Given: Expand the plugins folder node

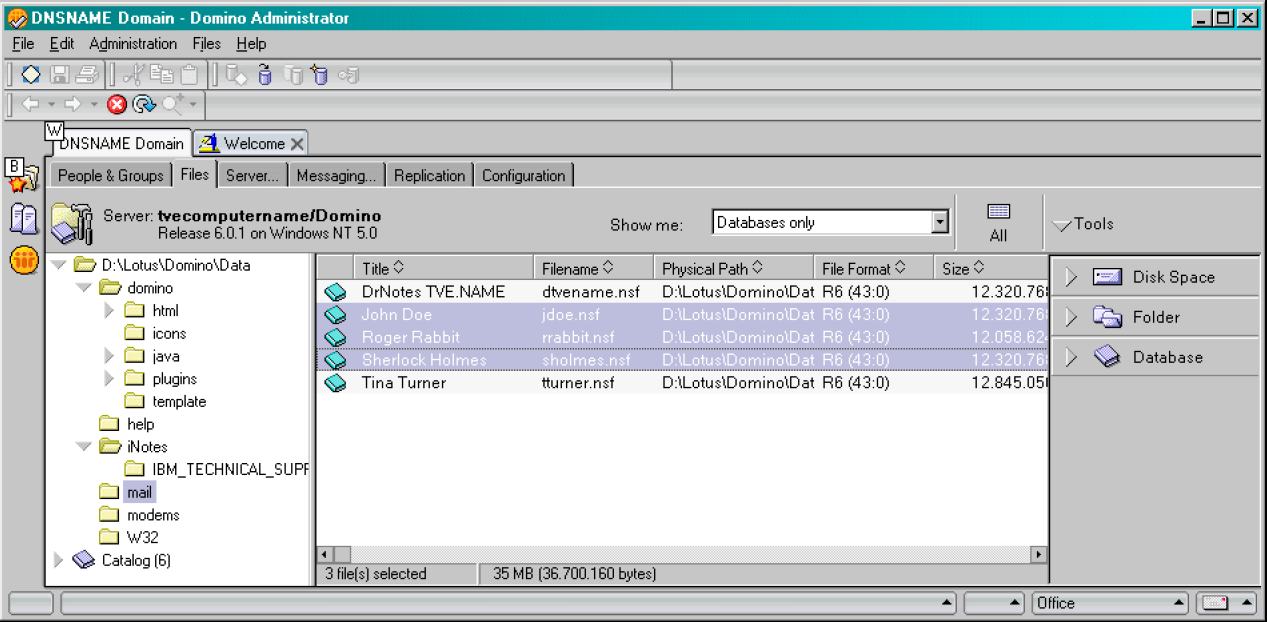Looking at the screenshot, I should [x=109, y=379].
